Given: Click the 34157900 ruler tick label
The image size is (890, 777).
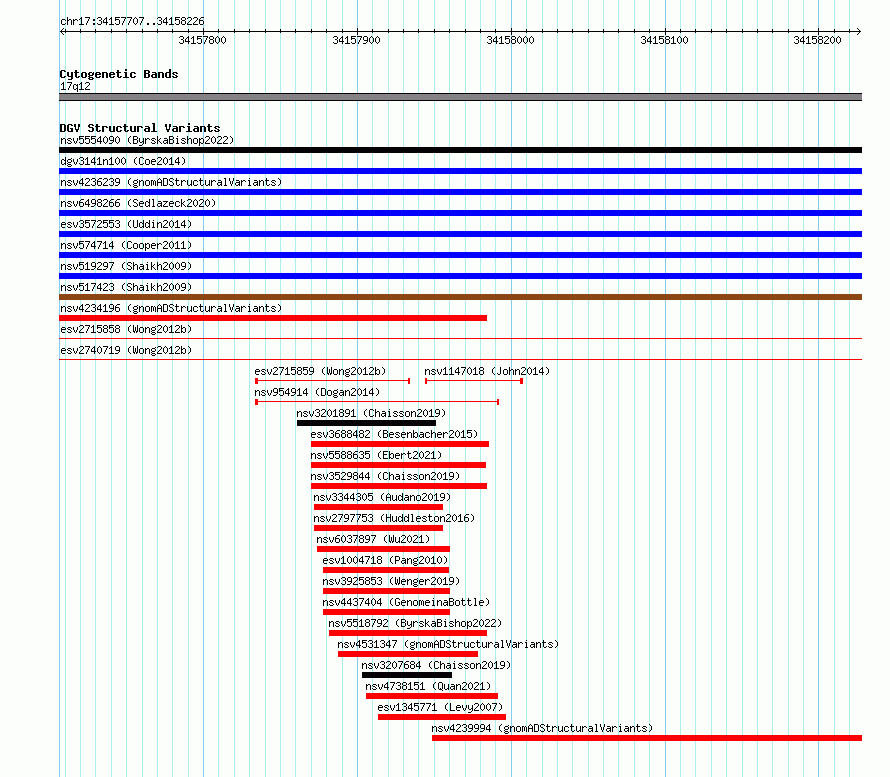Looking at the screenshot, I should [x=356, y=40].
